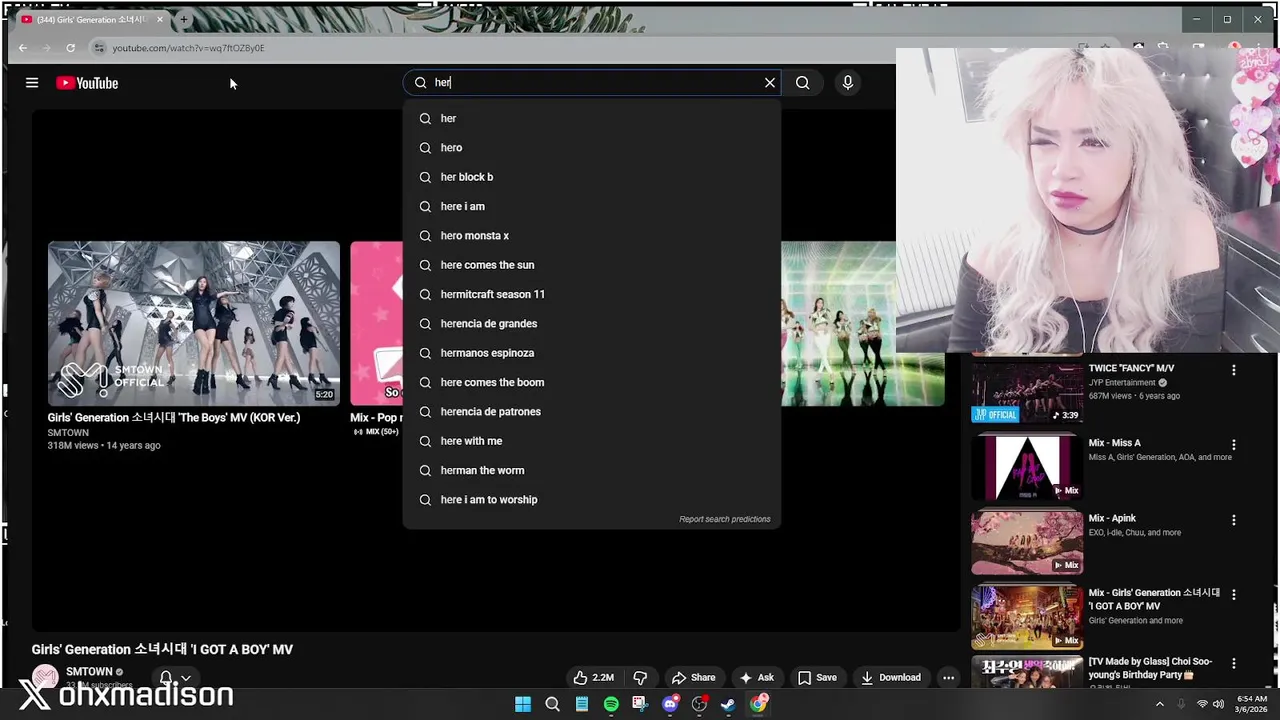This screenshot has height=720, width=1280.
Task: Choose 'here comes the boom' suggestion
Action: coord(592,382)
